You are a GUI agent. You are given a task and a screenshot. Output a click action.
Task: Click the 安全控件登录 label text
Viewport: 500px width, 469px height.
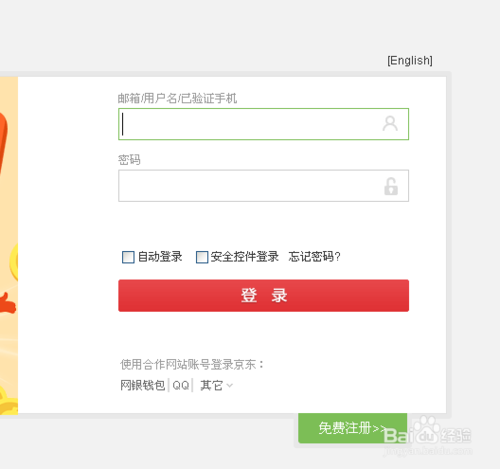[245, 257]
